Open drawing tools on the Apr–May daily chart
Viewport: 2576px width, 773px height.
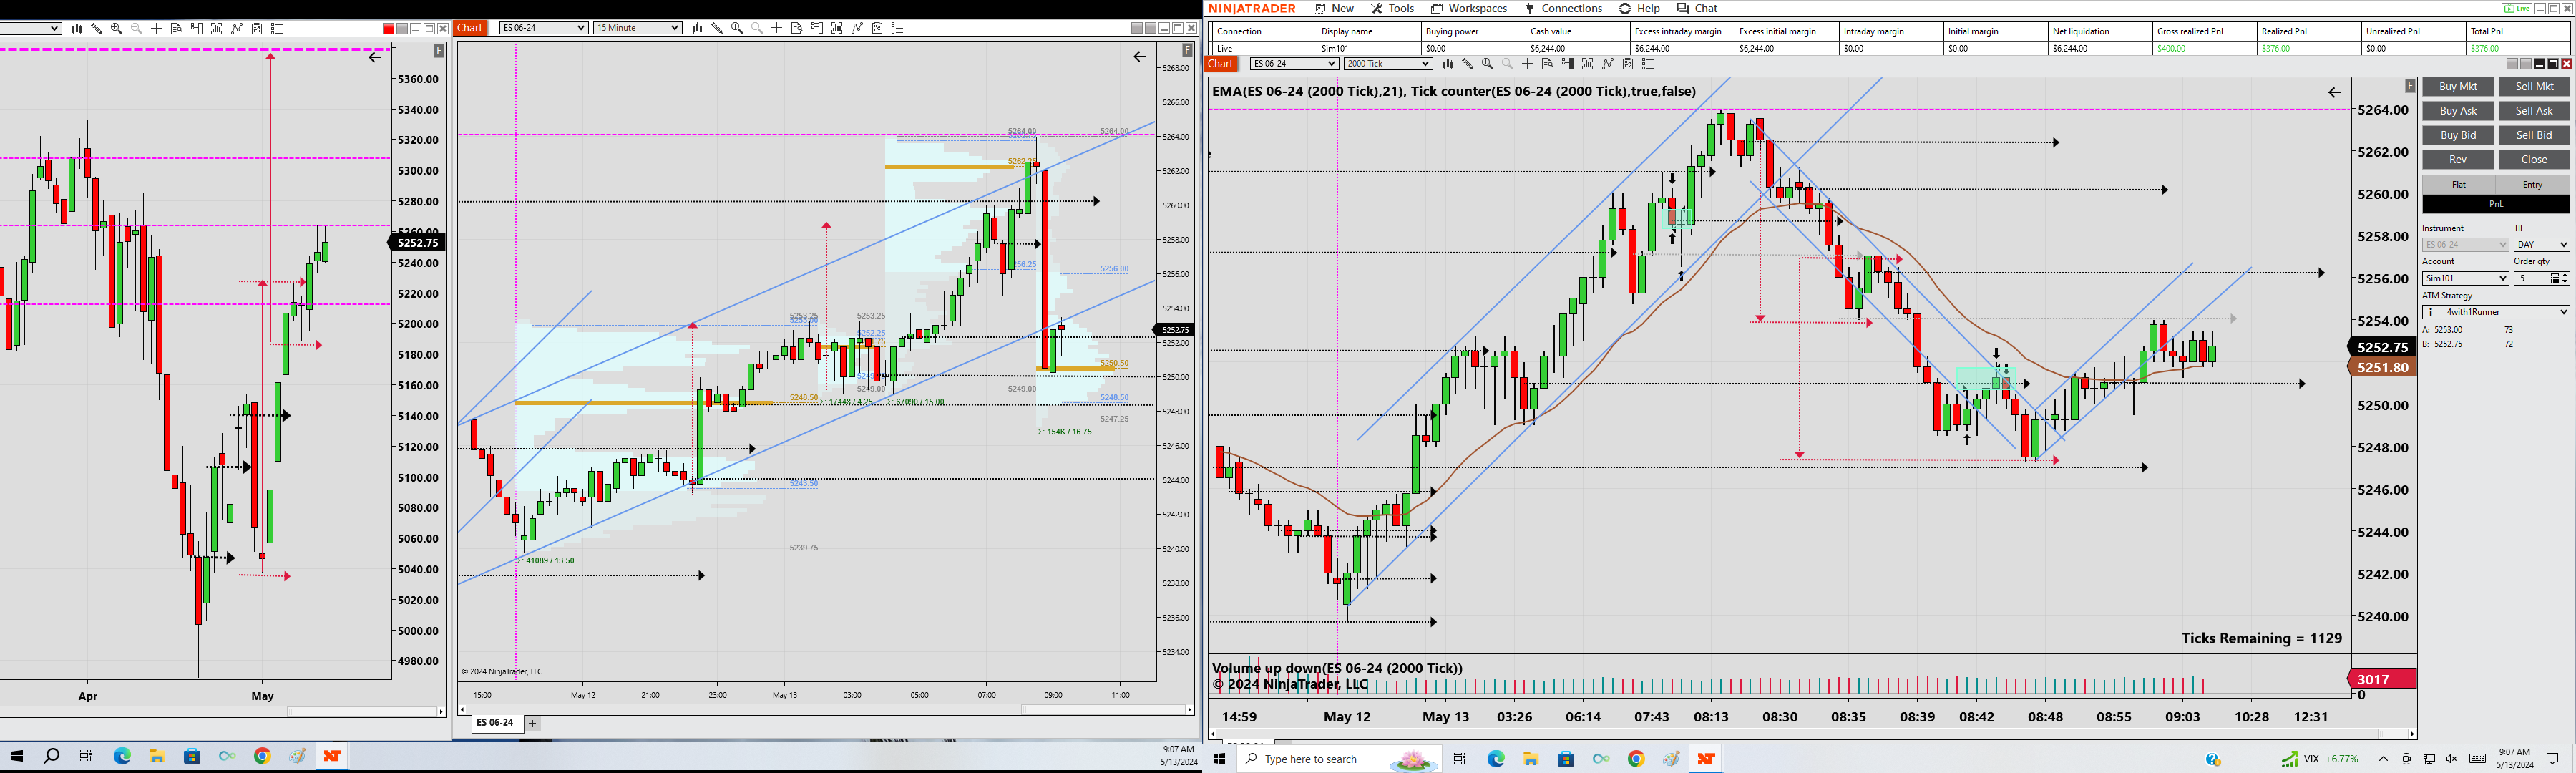click(97, 29)
